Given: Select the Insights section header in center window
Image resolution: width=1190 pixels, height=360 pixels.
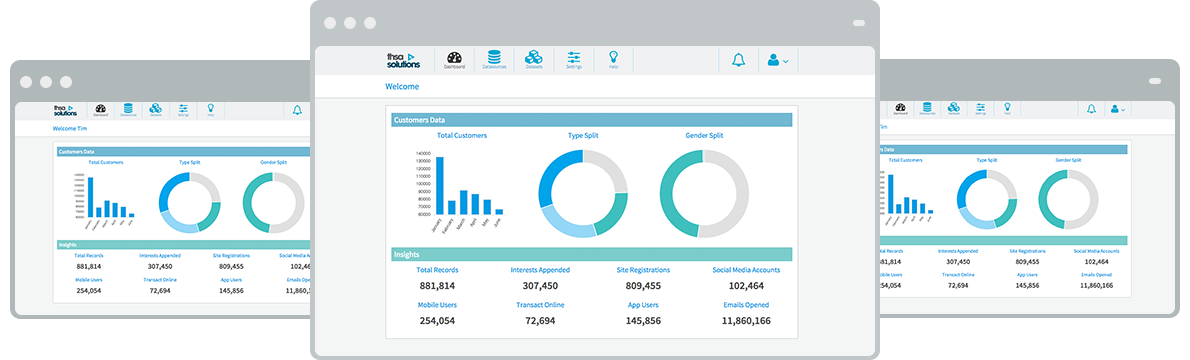Looking at the screenshot, I should click(x=591, y=254).
